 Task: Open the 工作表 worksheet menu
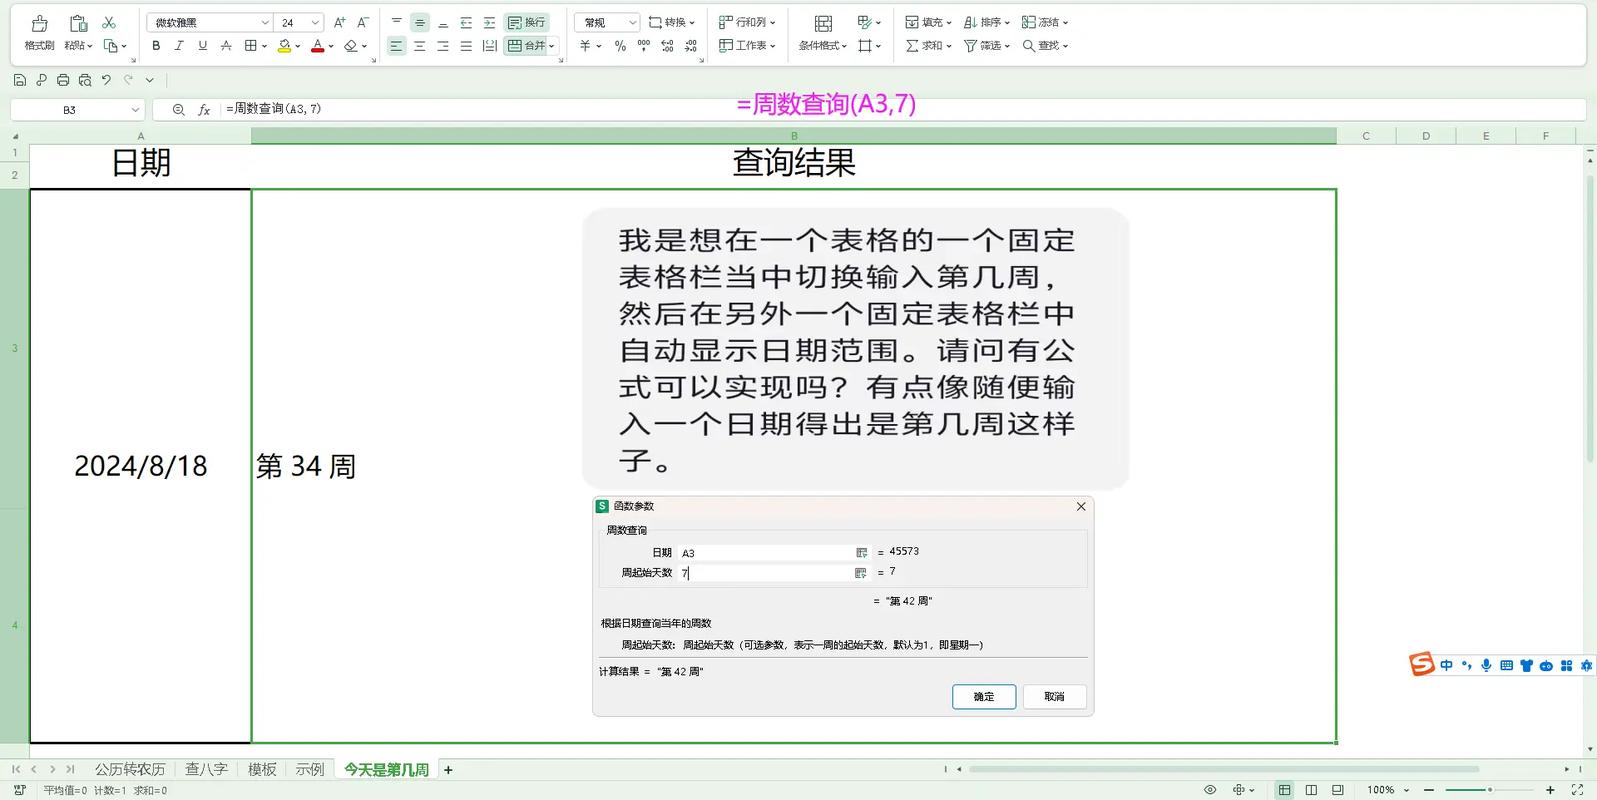(x=746, y=46)
